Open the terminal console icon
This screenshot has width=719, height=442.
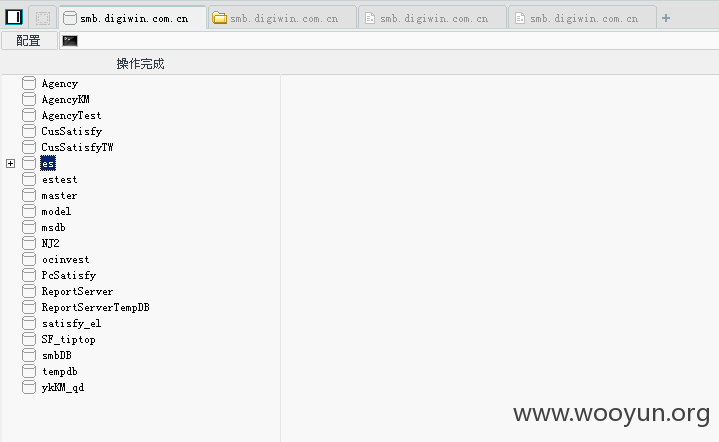coord(70,41)
